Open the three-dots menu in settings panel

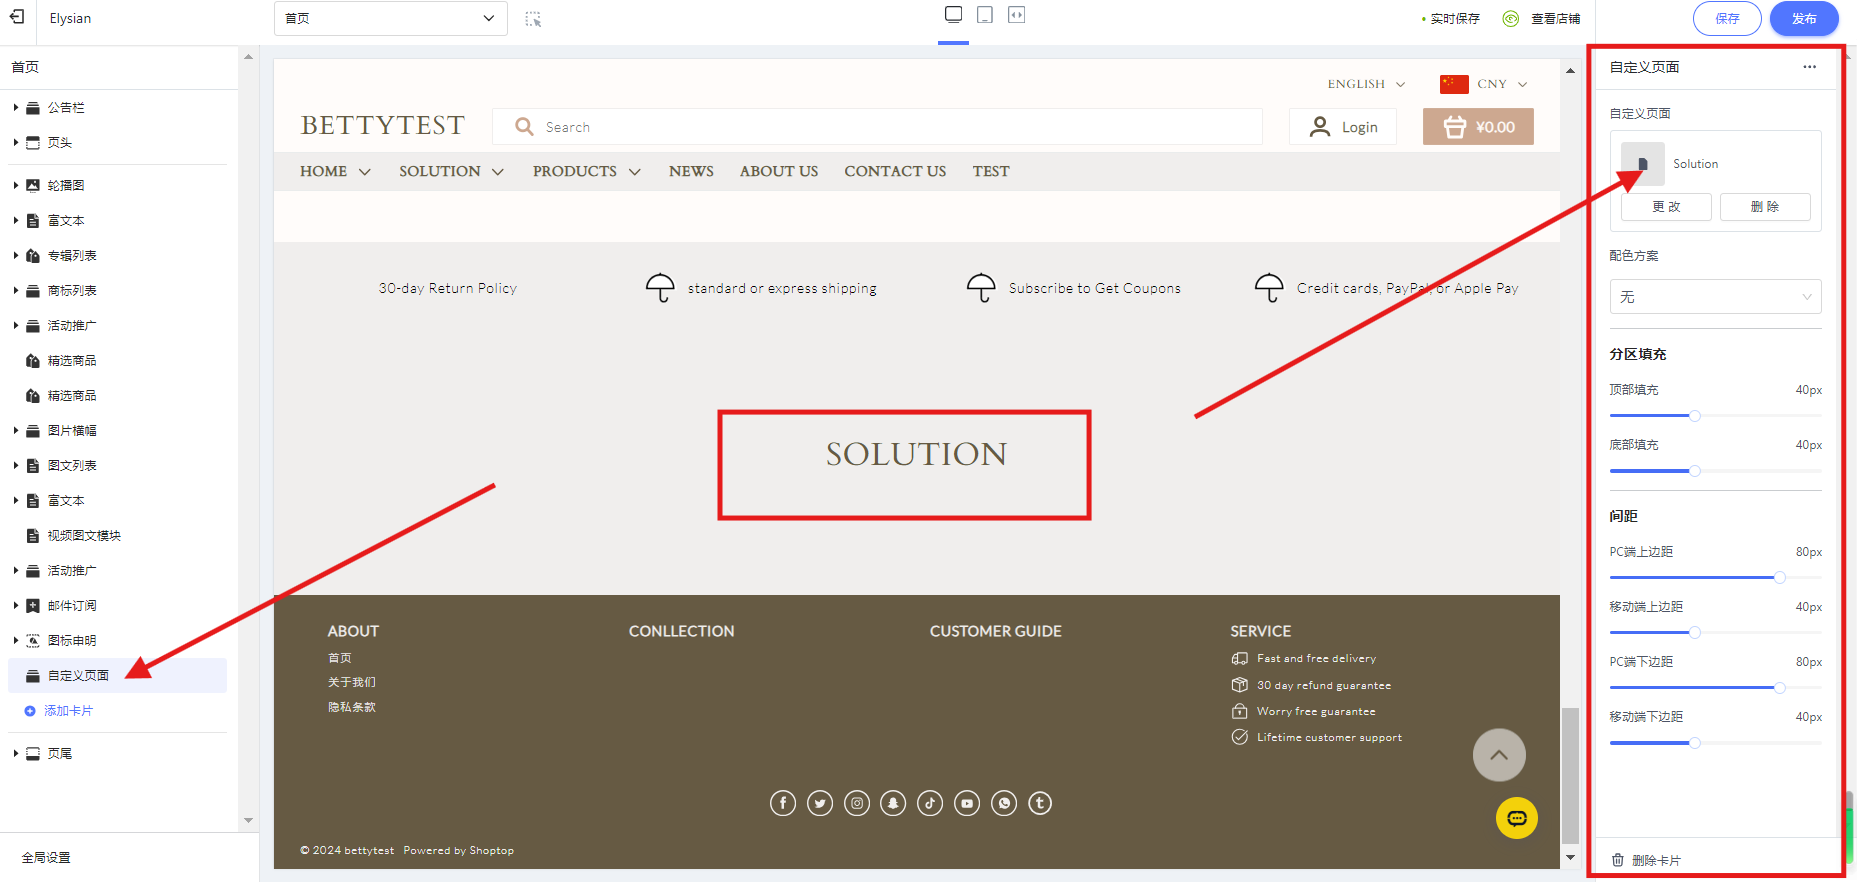pos(1809,67)
